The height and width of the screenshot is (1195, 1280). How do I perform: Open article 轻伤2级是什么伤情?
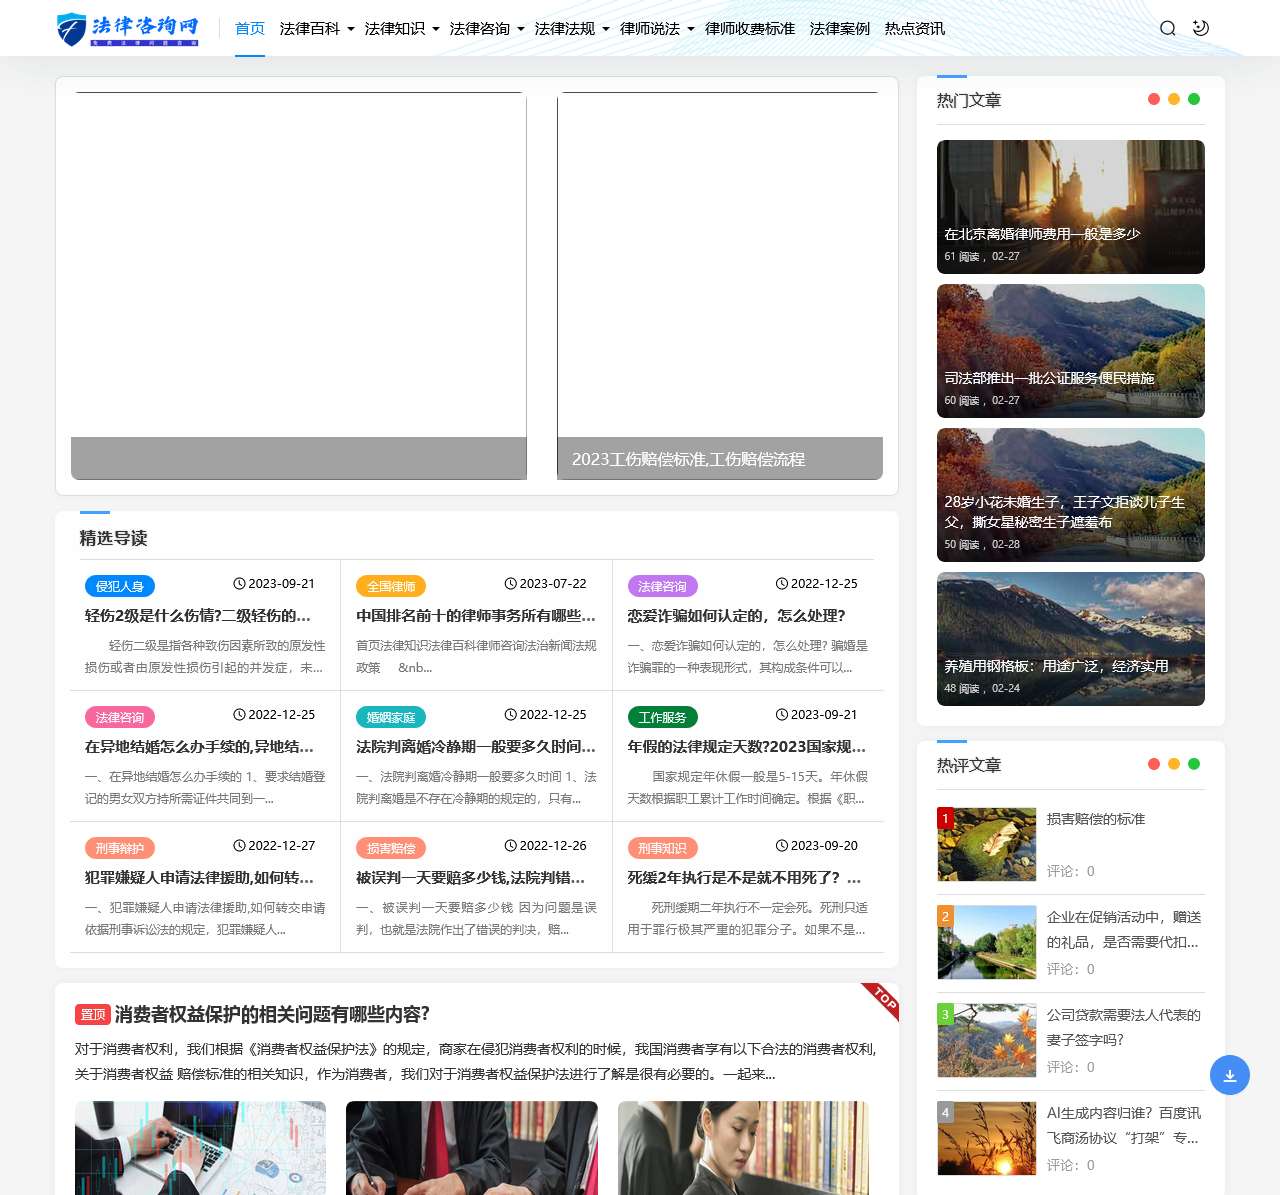198,616
